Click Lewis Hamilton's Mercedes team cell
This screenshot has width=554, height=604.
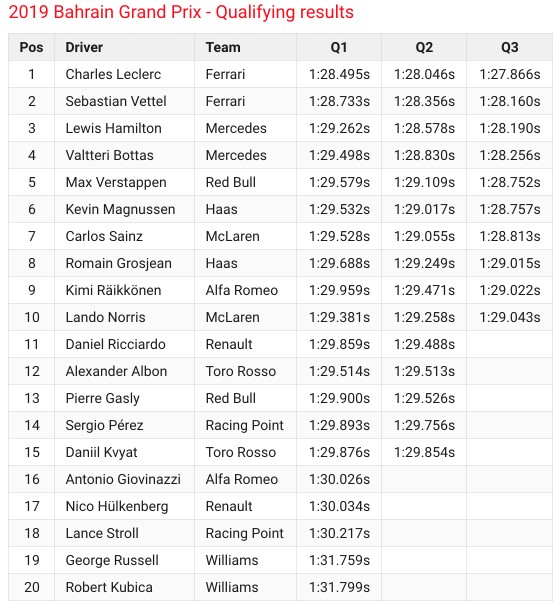245,128
